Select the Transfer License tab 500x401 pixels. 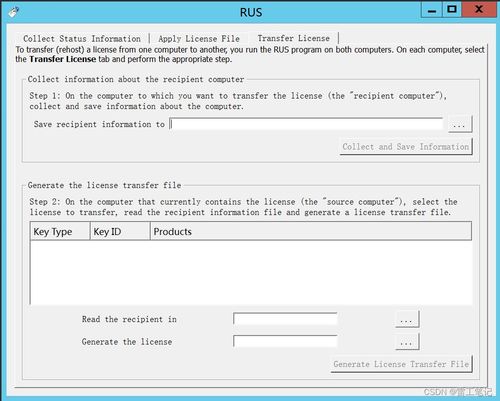[x=294, y=38]
